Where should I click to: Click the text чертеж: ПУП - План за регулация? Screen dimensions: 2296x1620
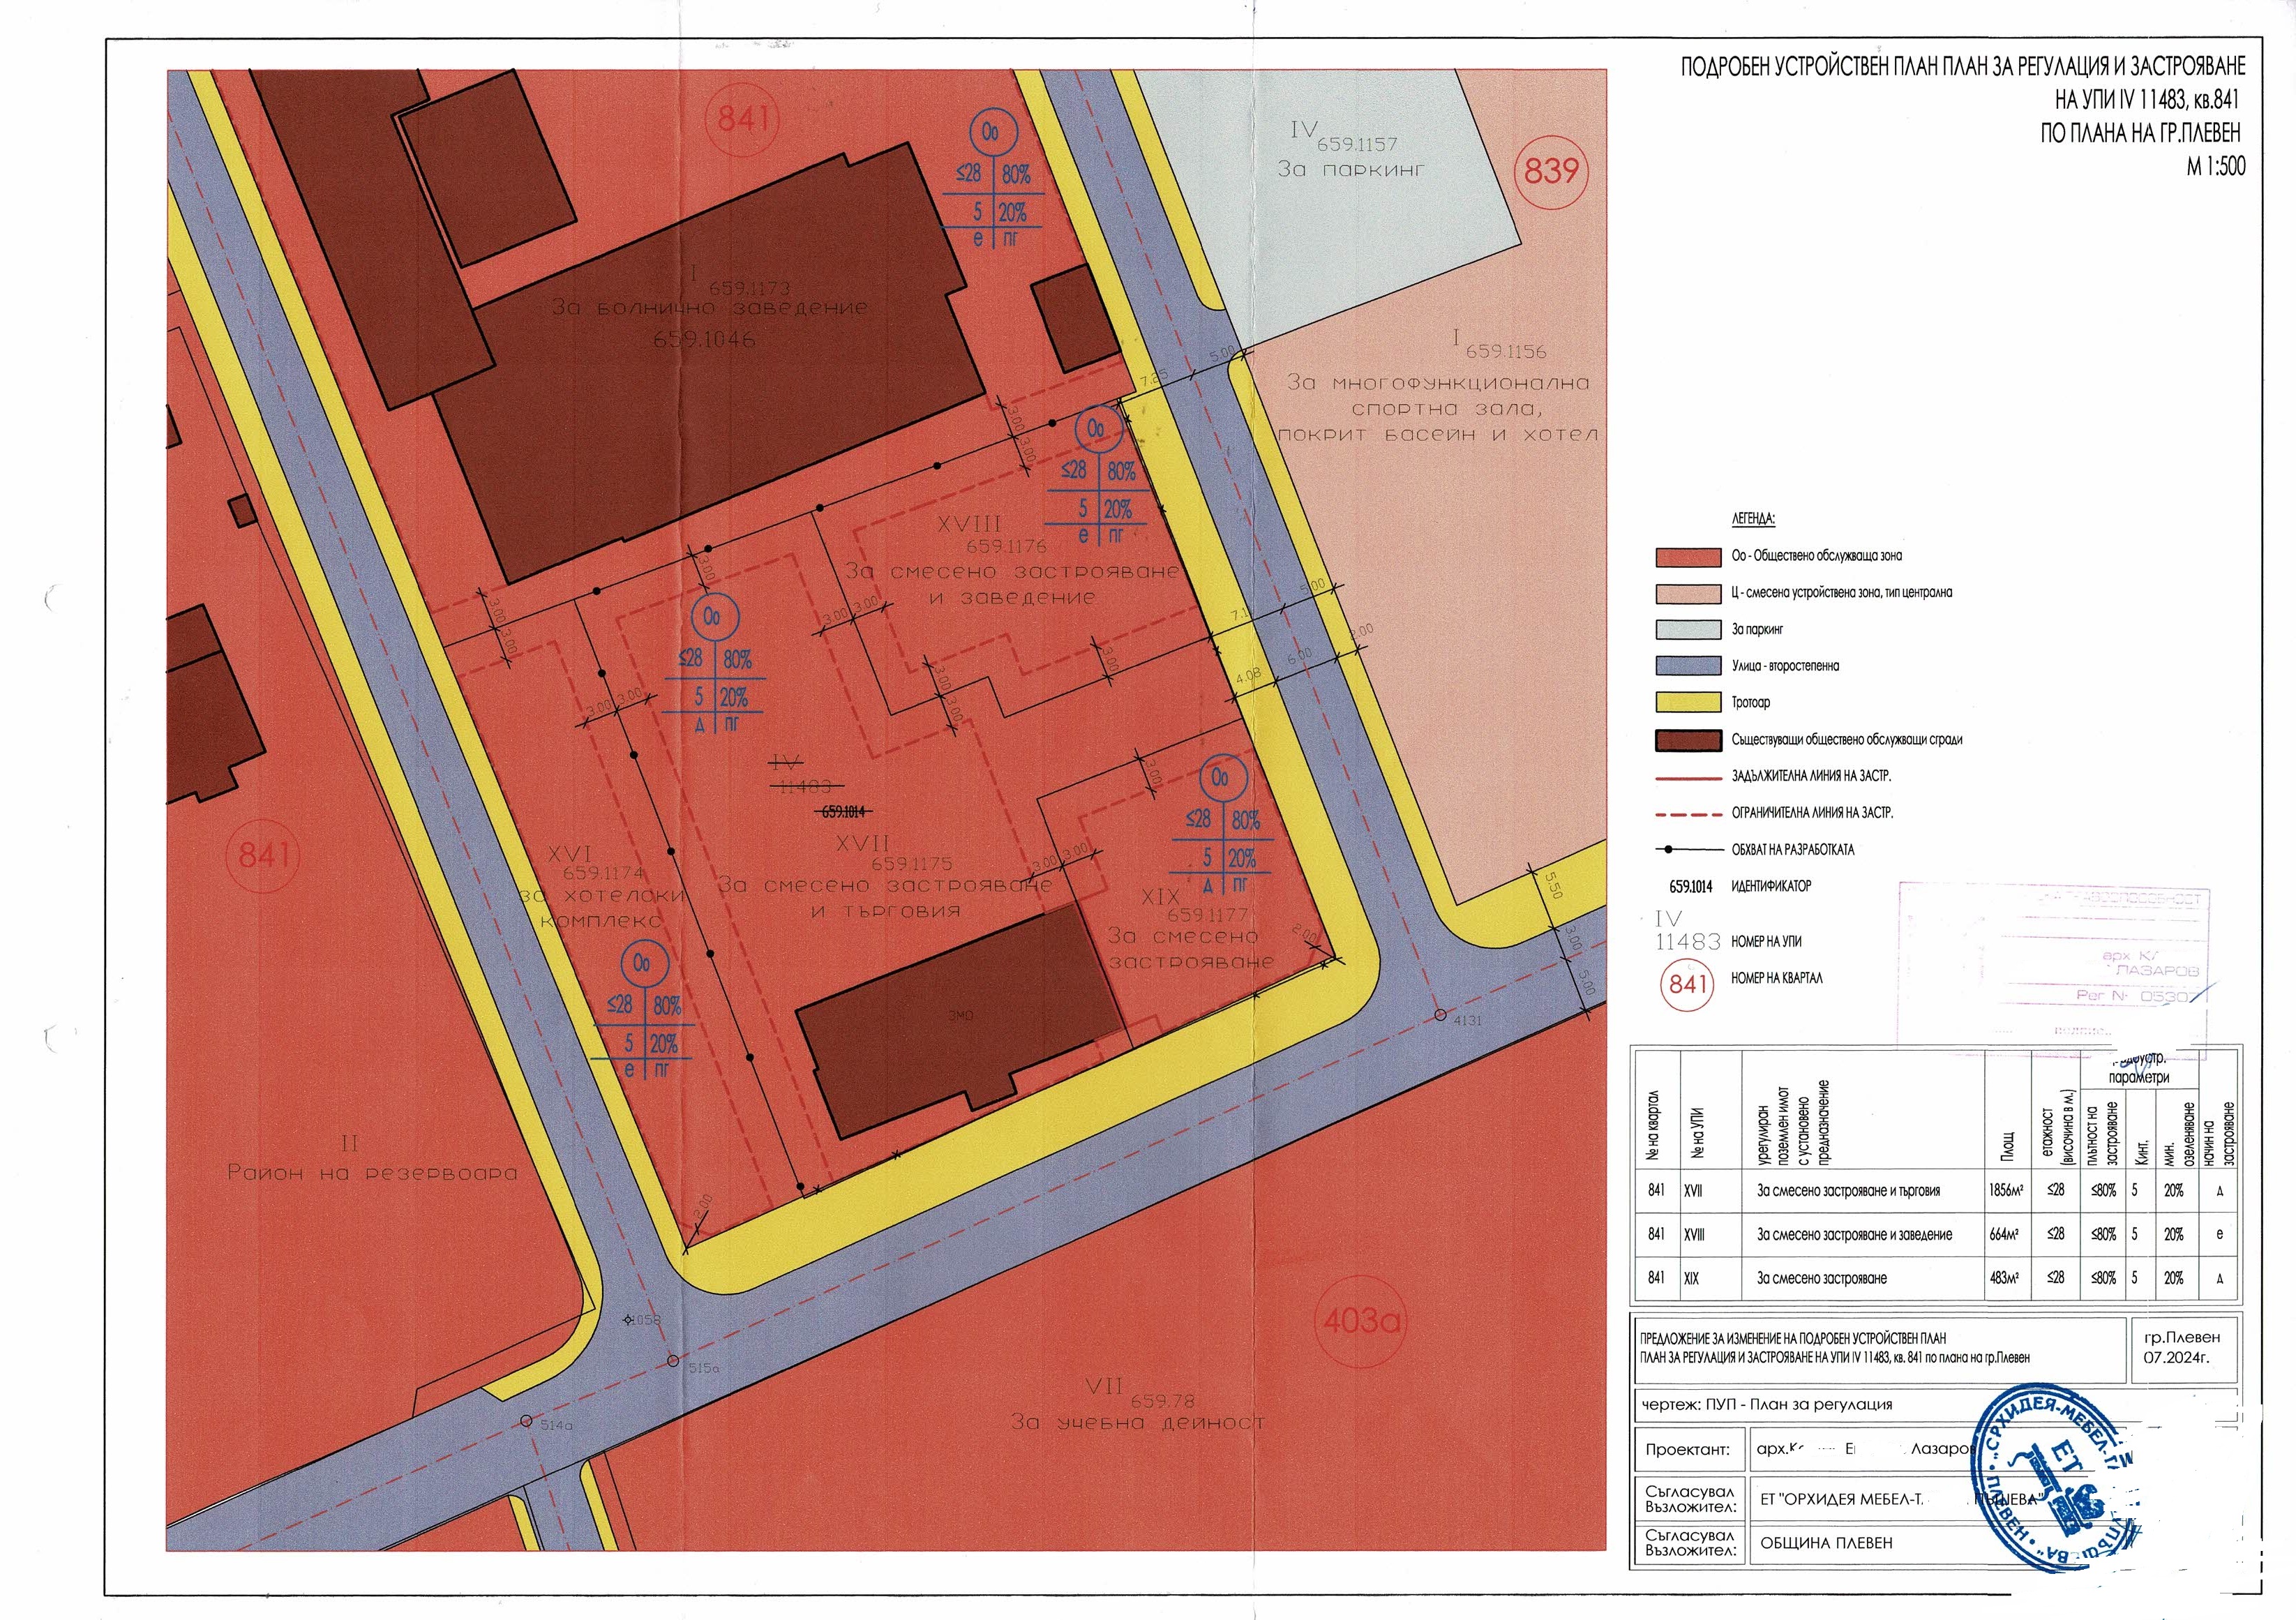(x=1767, y=1404)
